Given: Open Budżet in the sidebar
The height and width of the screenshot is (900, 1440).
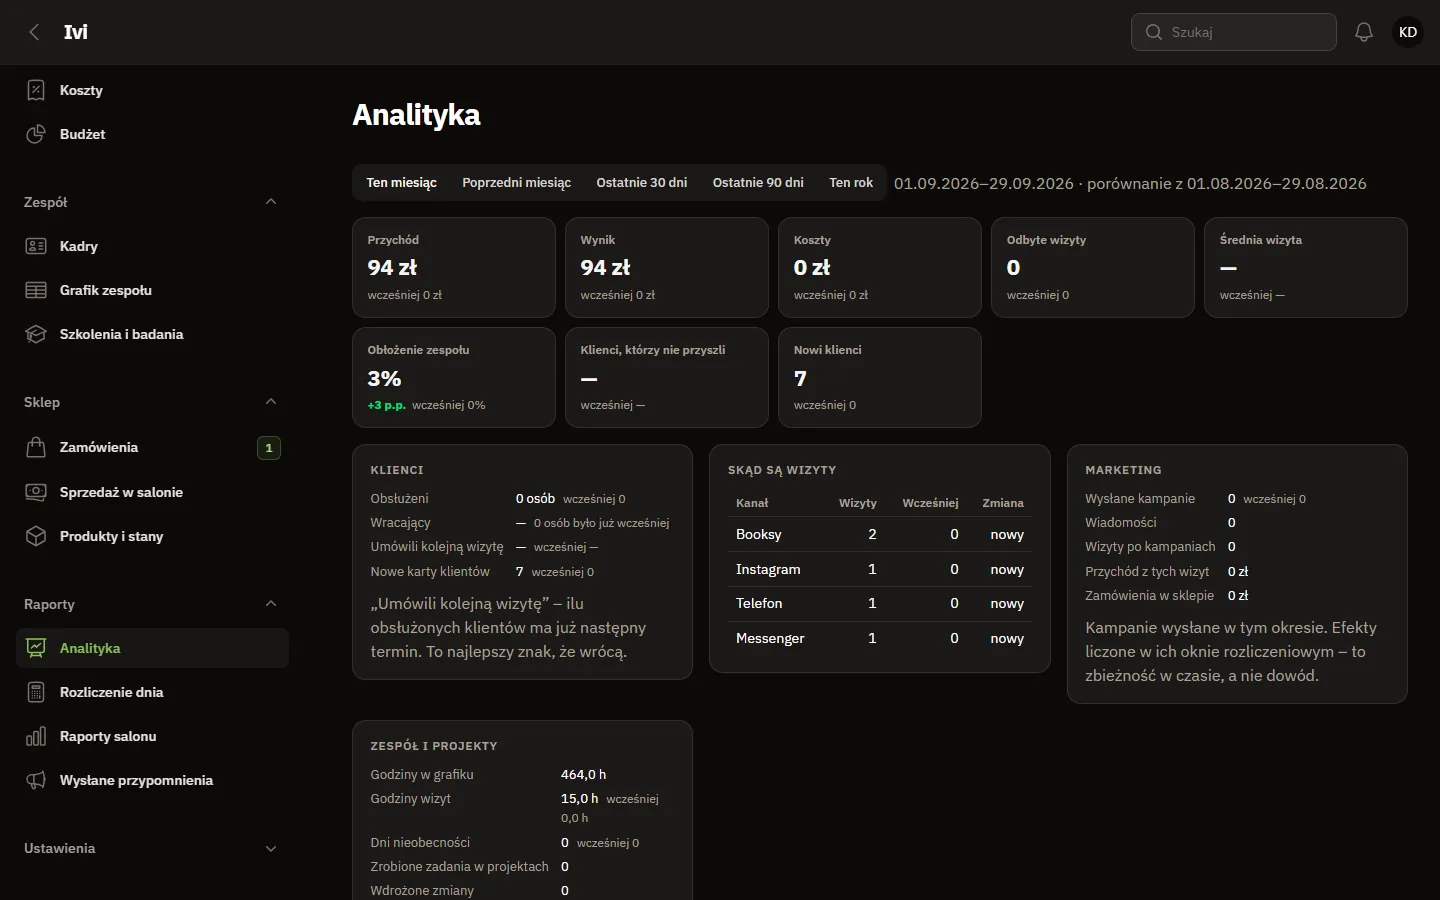Looking at the screenshot, I should point(152,134).
